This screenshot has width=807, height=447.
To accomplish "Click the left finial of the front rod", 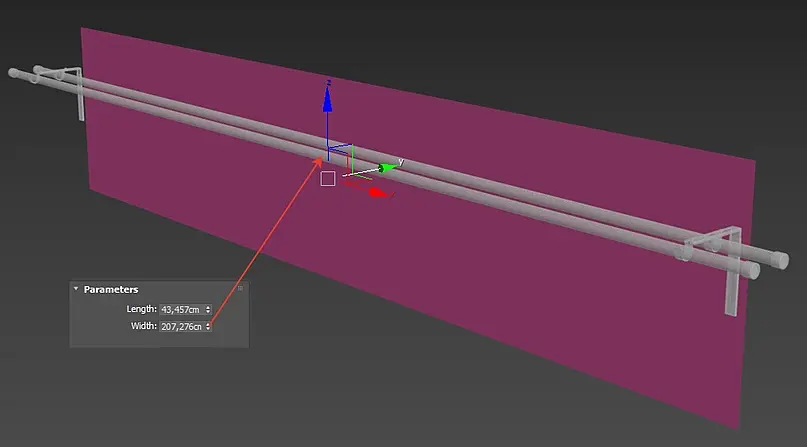I will [14, 74].
